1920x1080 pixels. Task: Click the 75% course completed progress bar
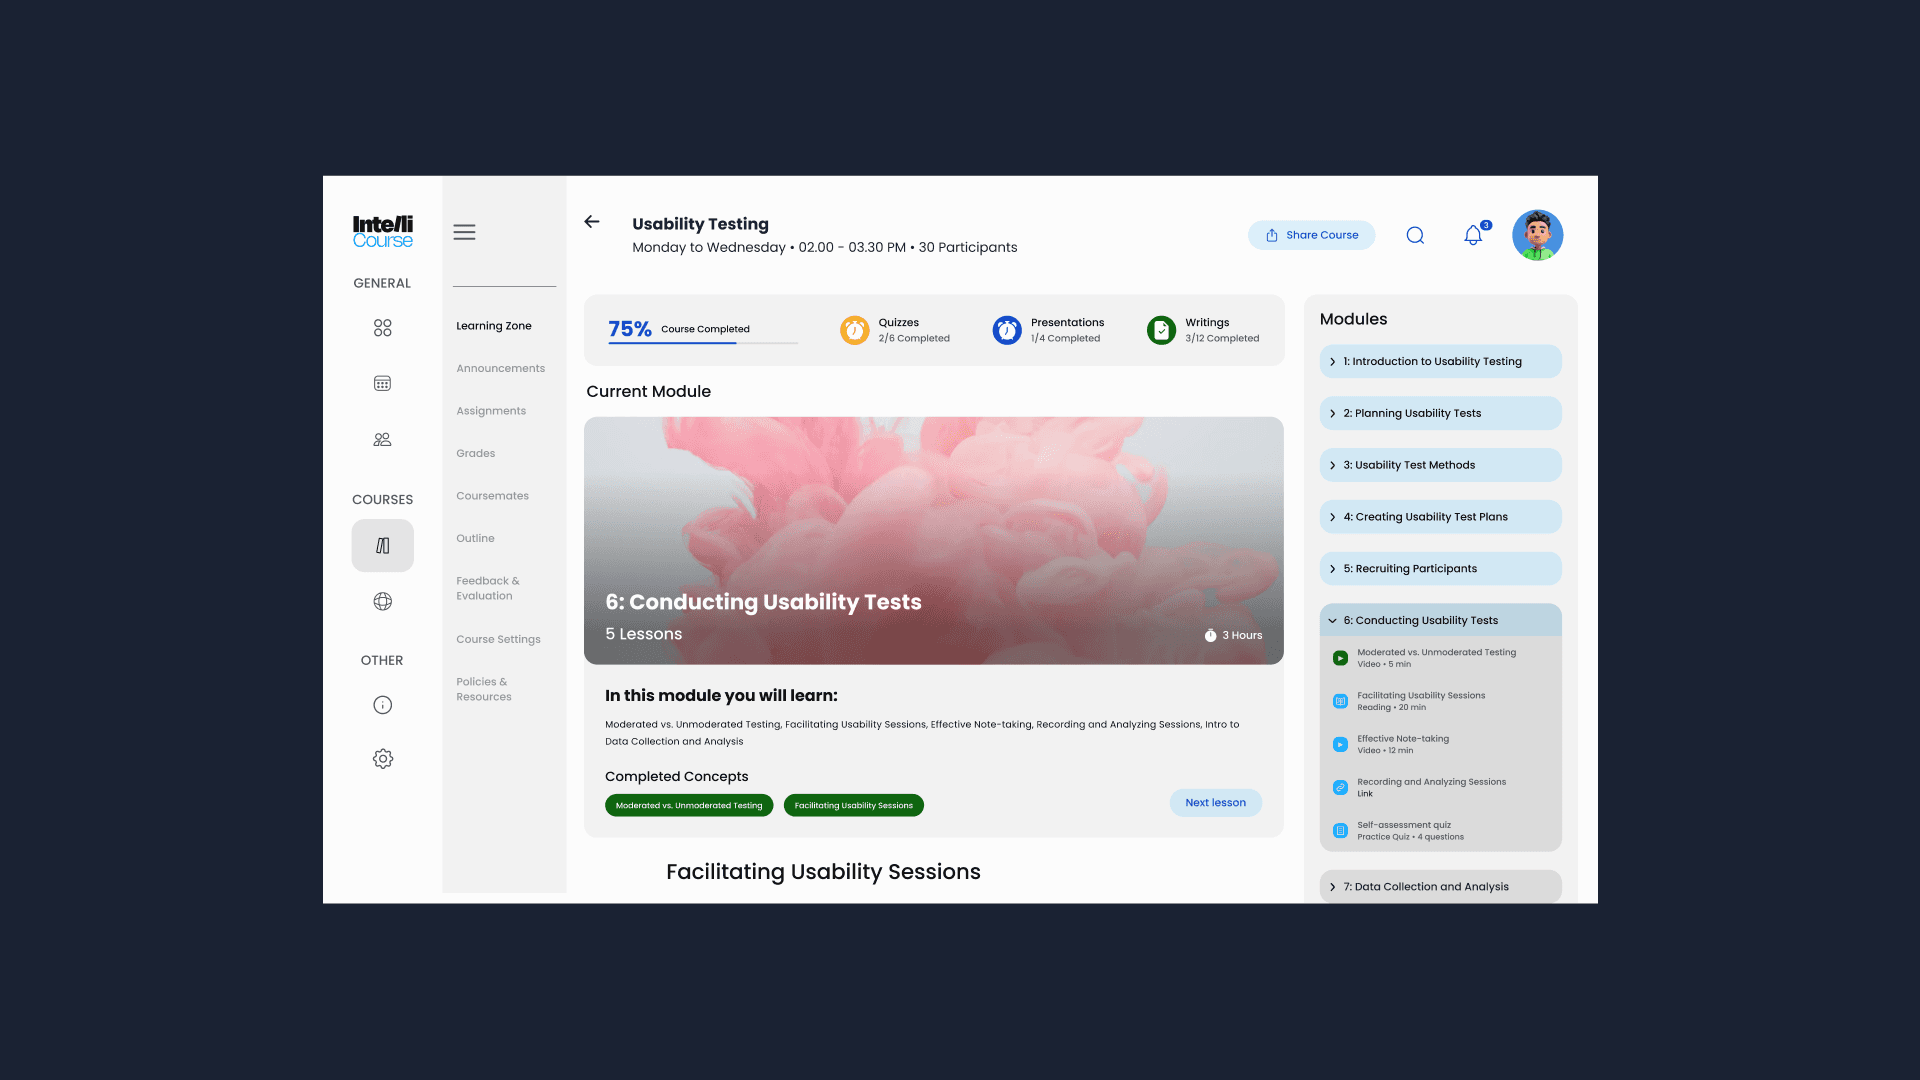(x=703, y=342)
